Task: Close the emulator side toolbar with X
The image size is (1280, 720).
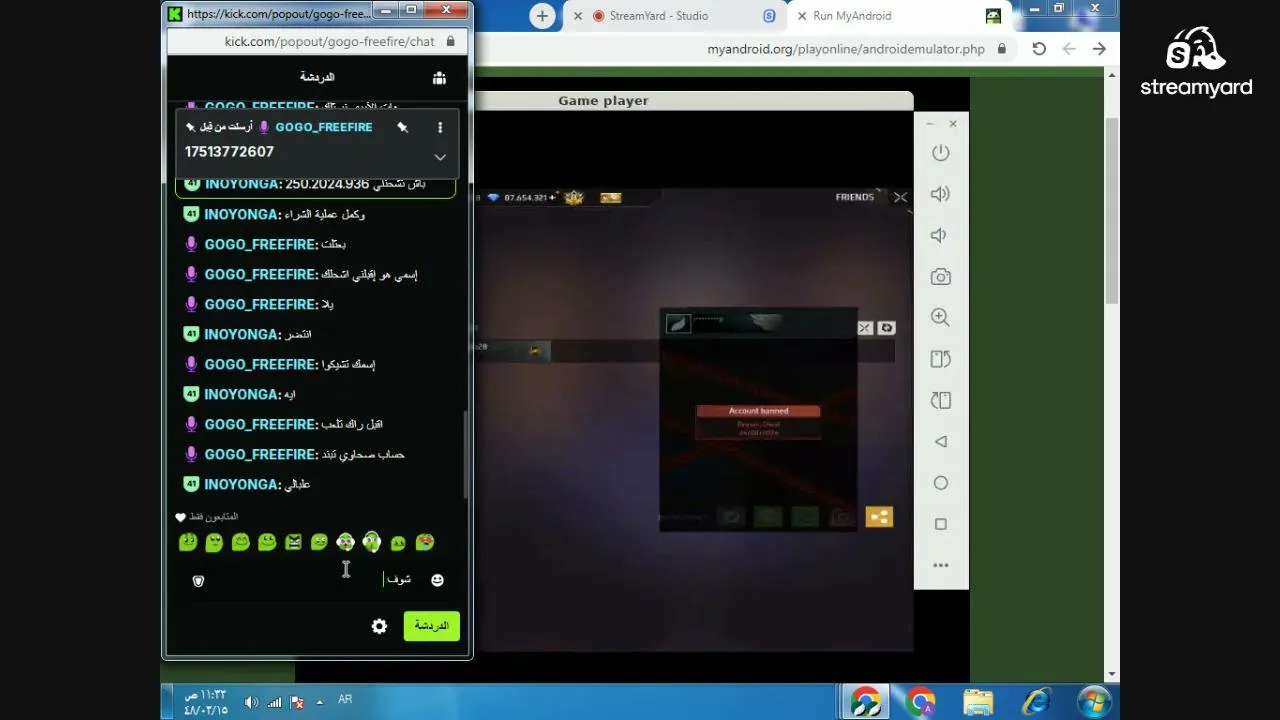Action: (x=953, y=124)
